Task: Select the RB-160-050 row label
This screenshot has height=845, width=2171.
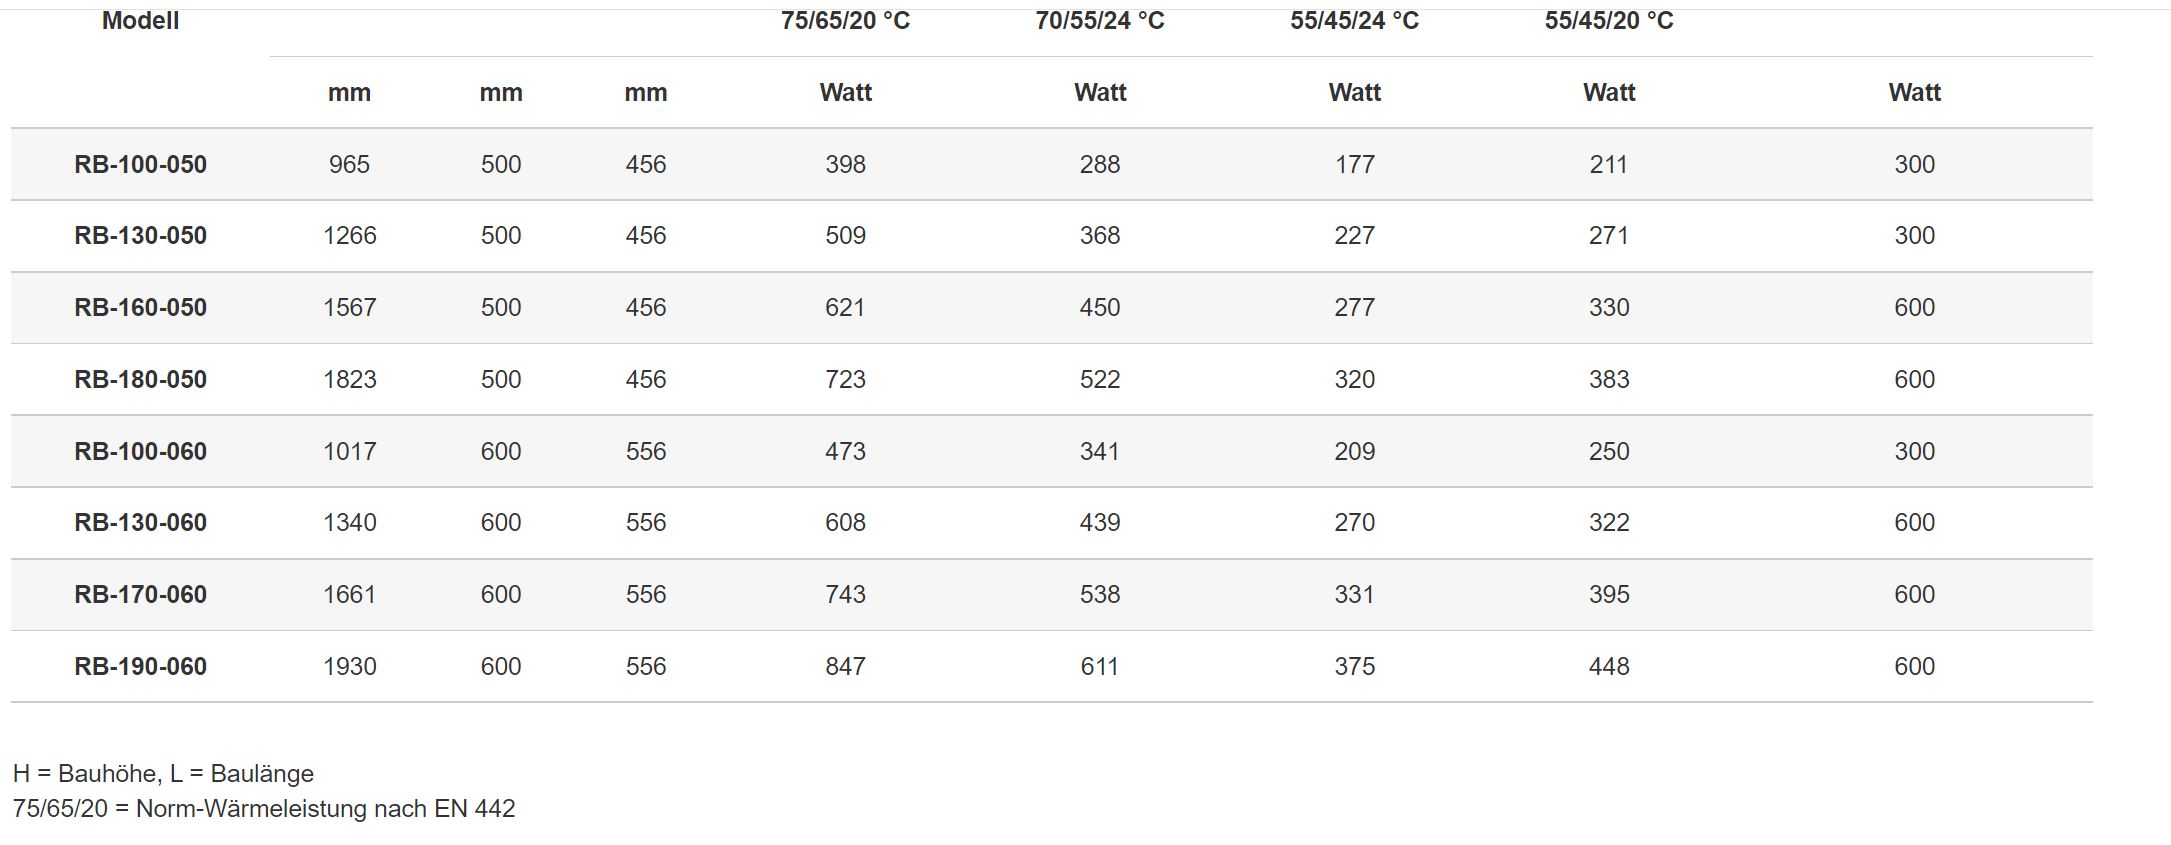Action: [140, 307]
